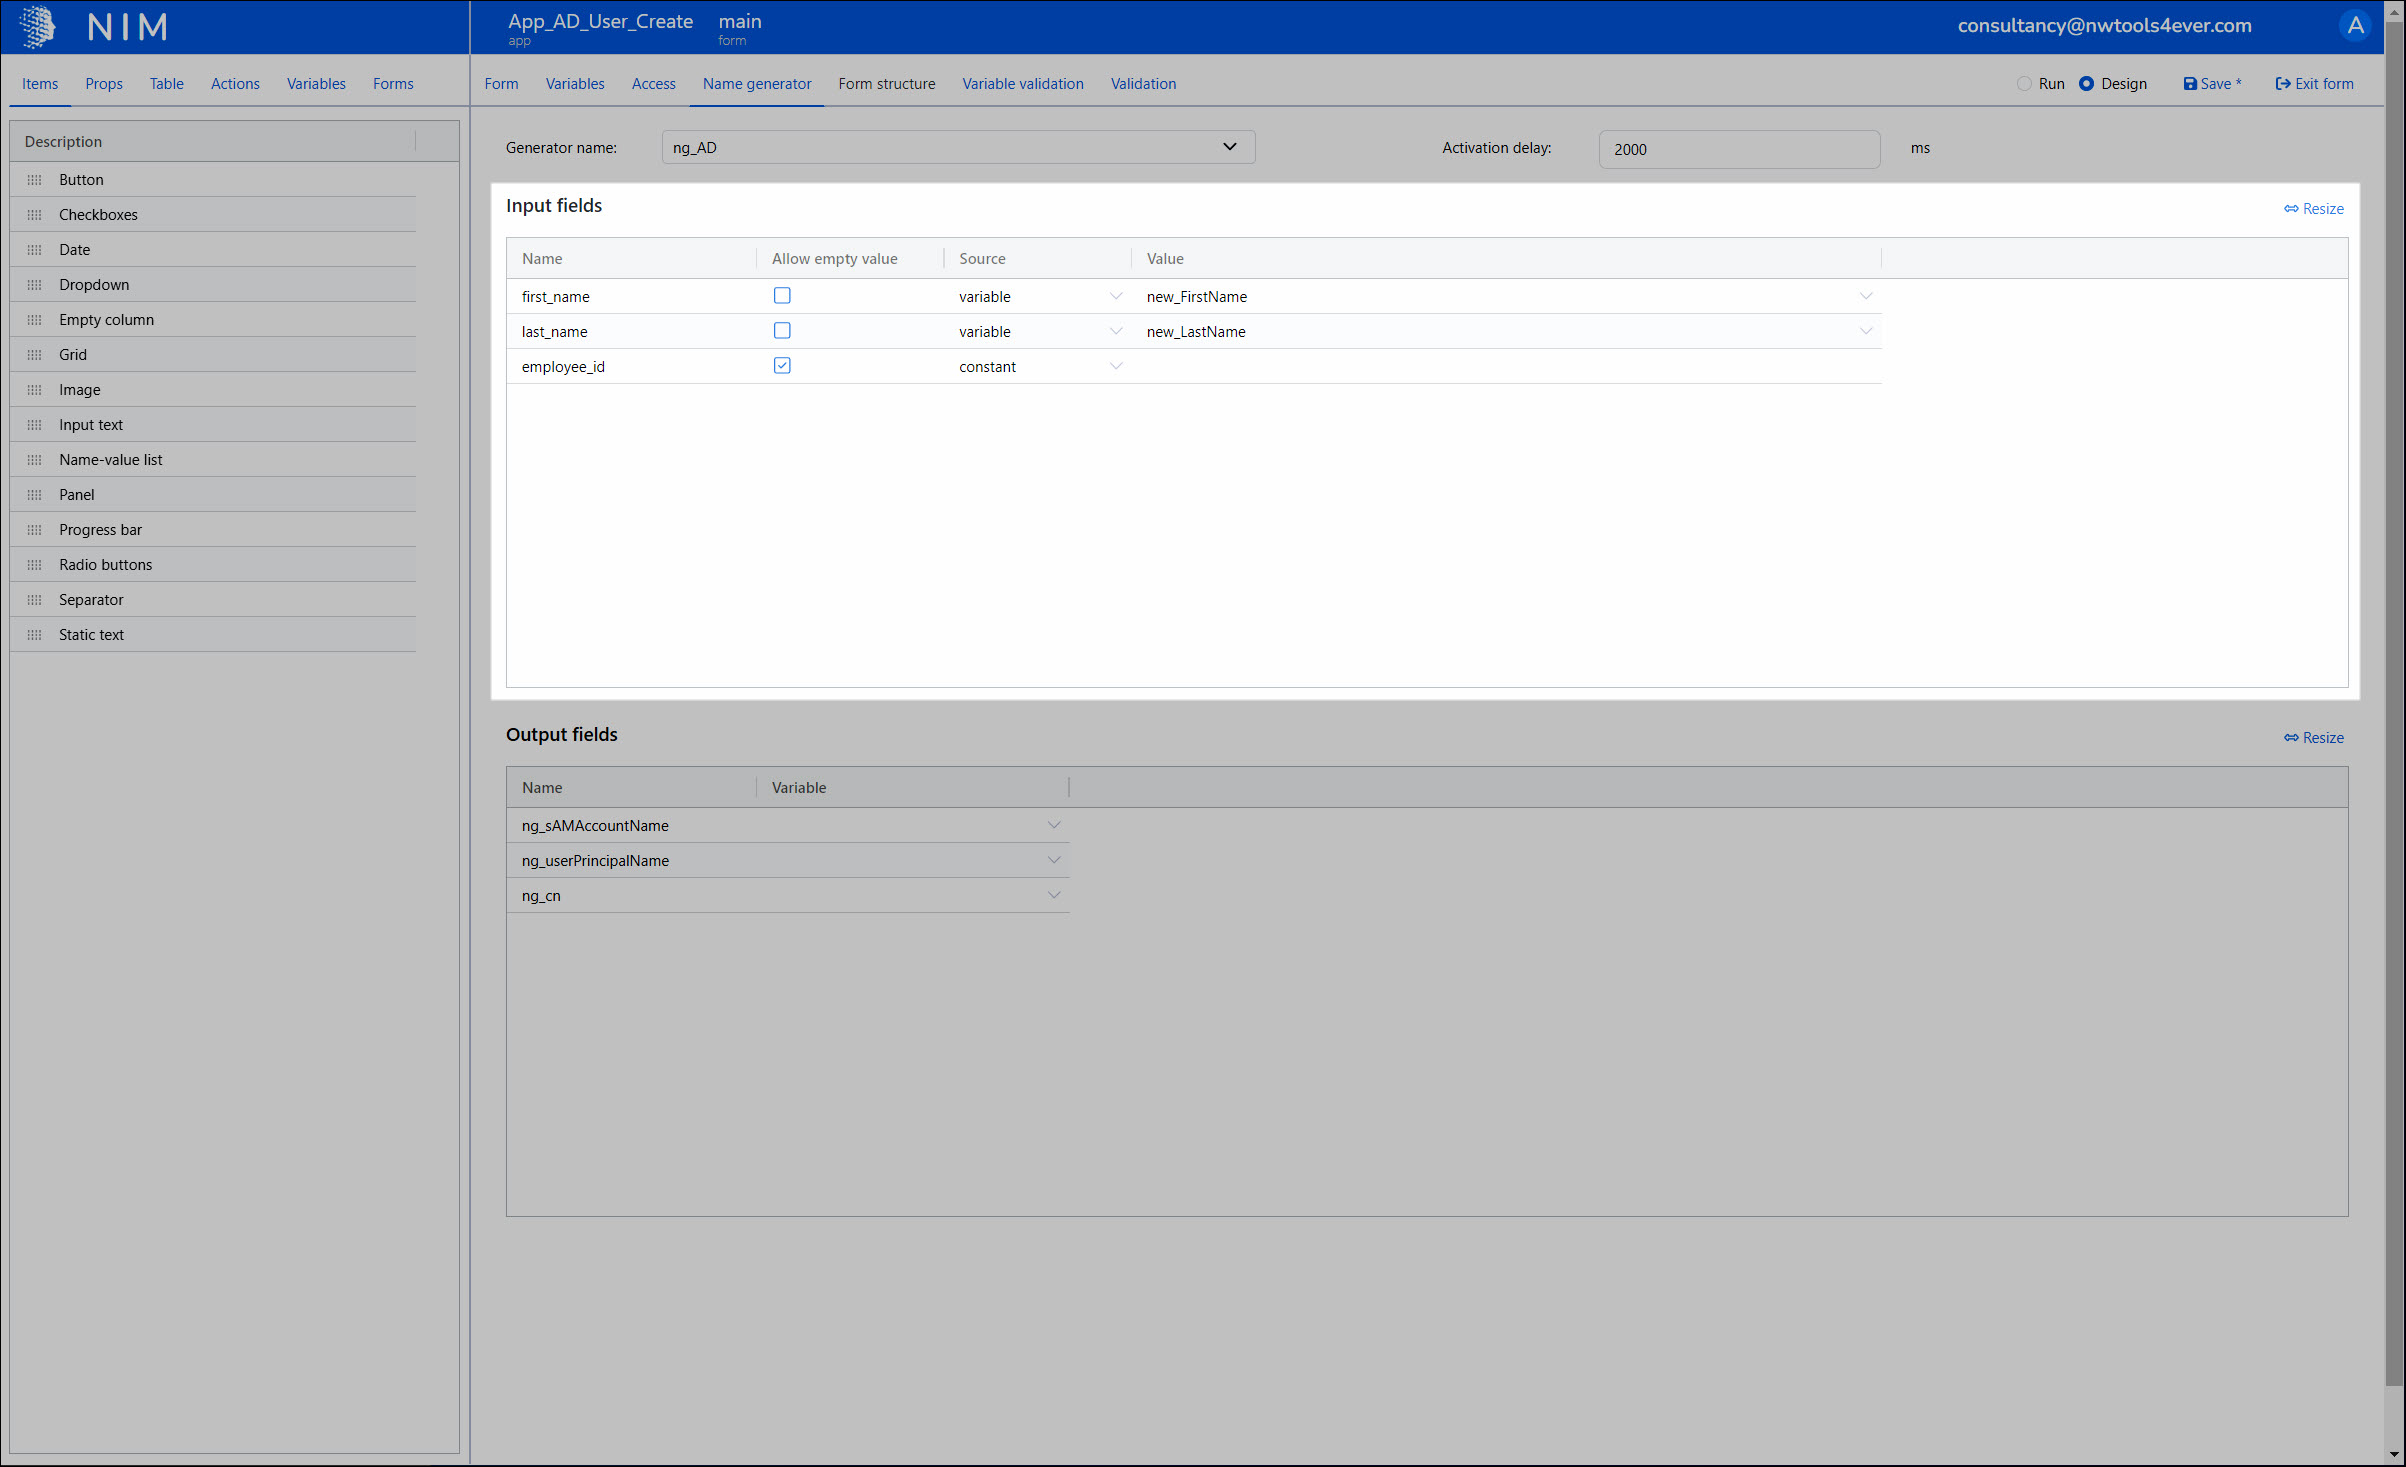2406x1467 pixels.
Task: Select the Run mode radio button
Action: 2025,84
